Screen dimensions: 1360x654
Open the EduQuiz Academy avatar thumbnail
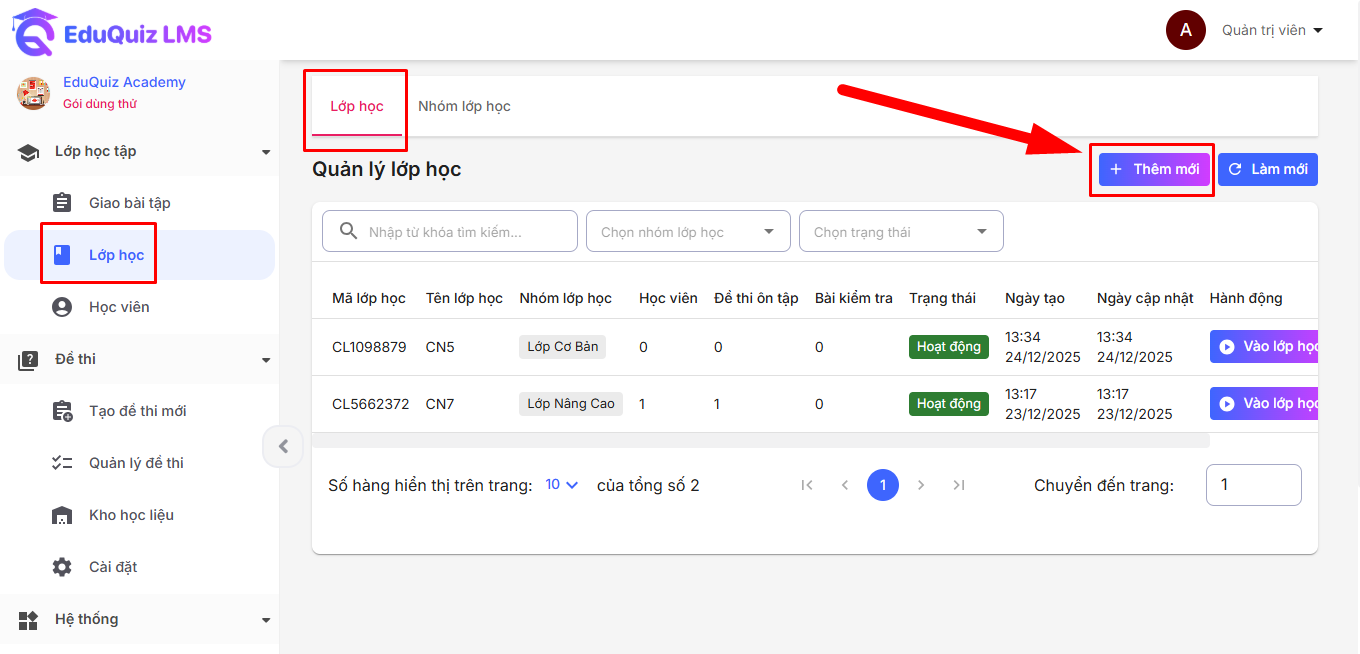point(33,93)
